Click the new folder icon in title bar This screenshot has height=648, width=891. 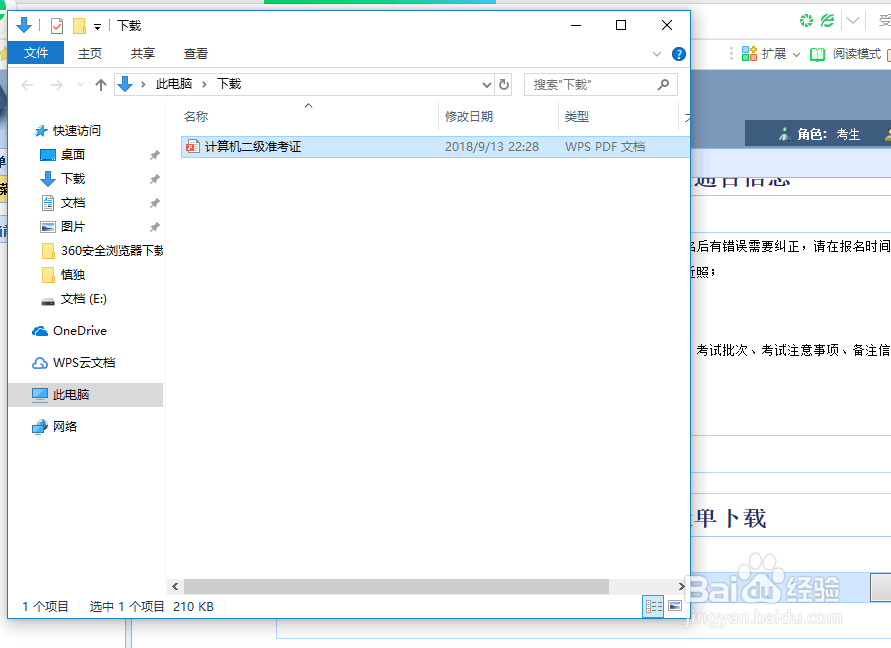click(x=80, y=26)
